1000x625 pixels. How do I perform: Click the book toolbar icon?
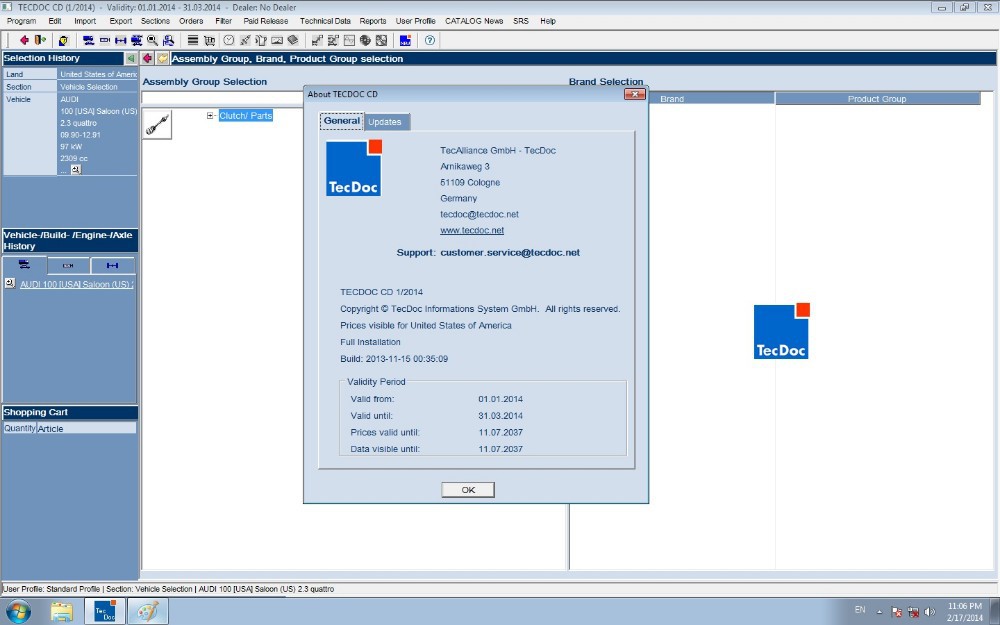tap(293, 40)
